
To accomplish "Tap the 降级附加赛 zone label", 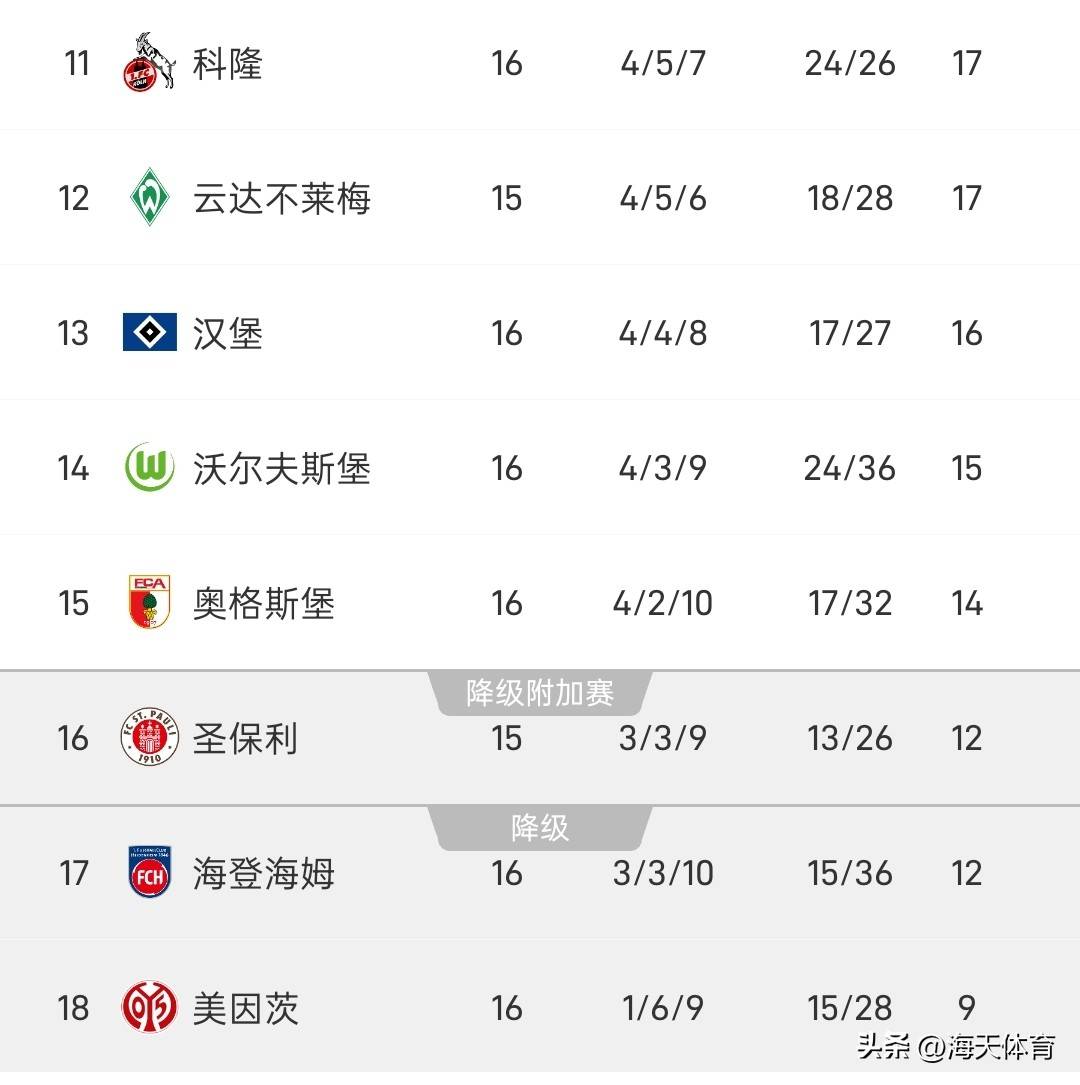I will pyautogui.click(x=540, y=693).
